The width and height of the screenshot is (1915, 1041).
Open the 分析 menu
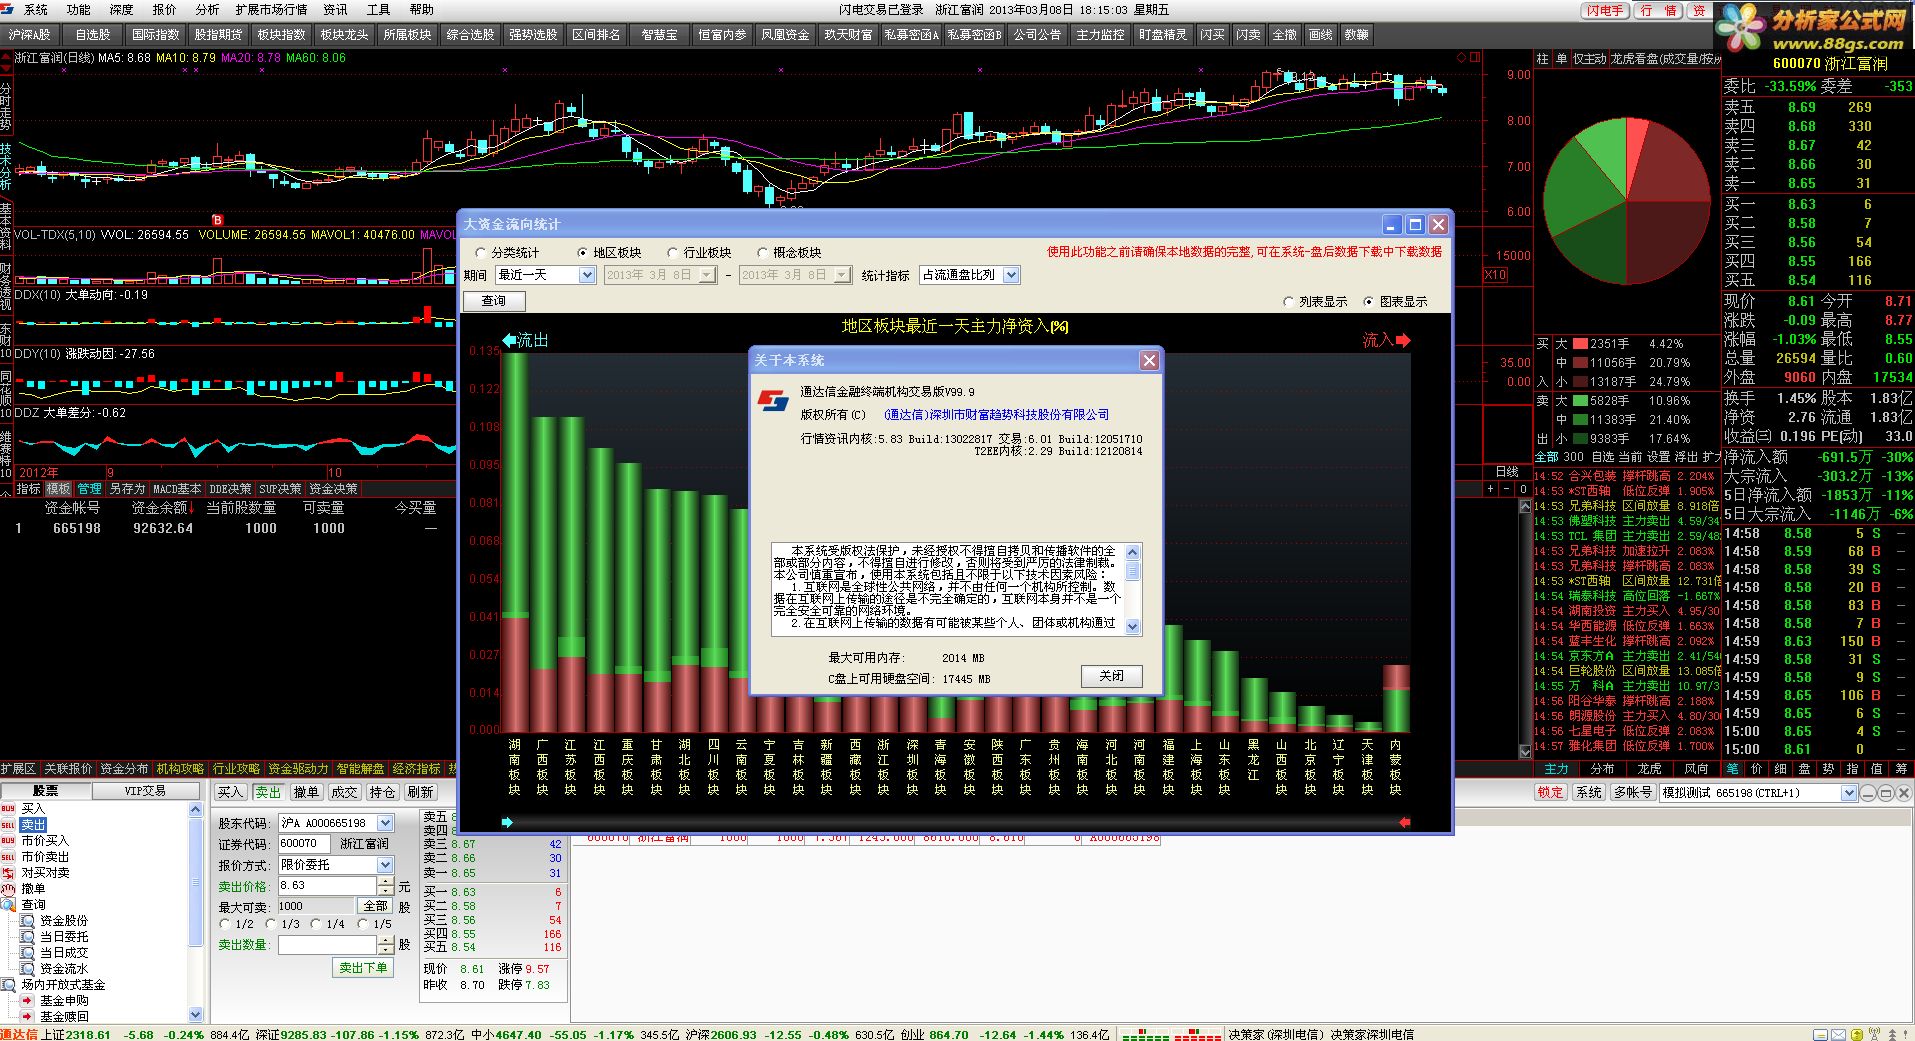(x=207, y=10)
